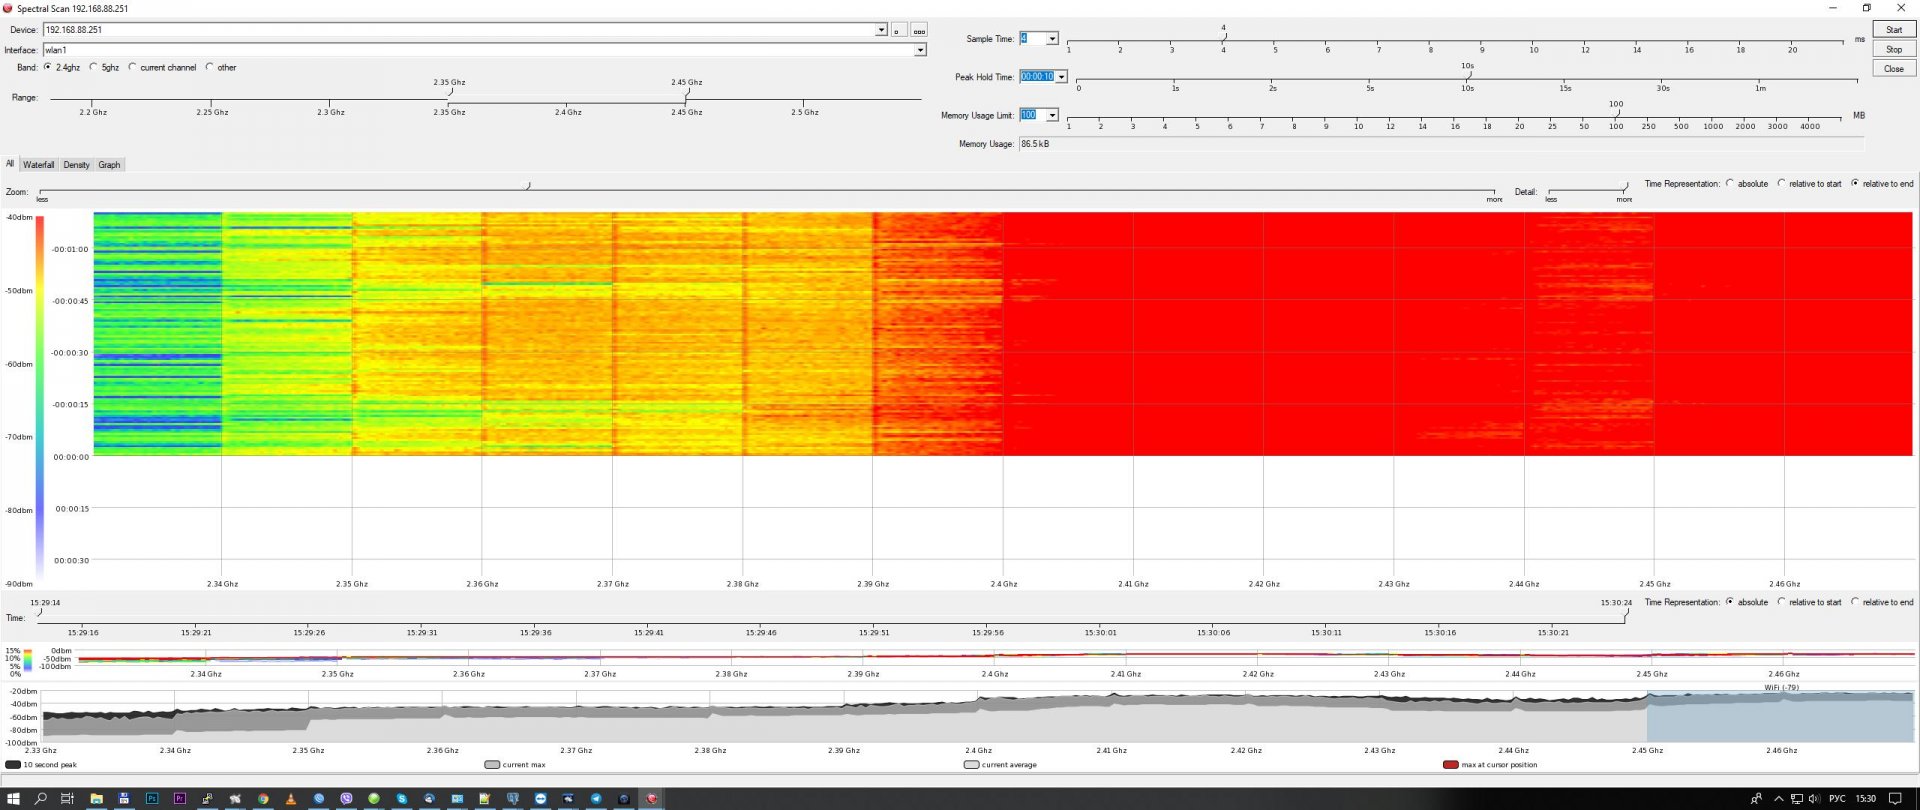
Task: Open the volume control in system tray
Action: (1814, 799)
